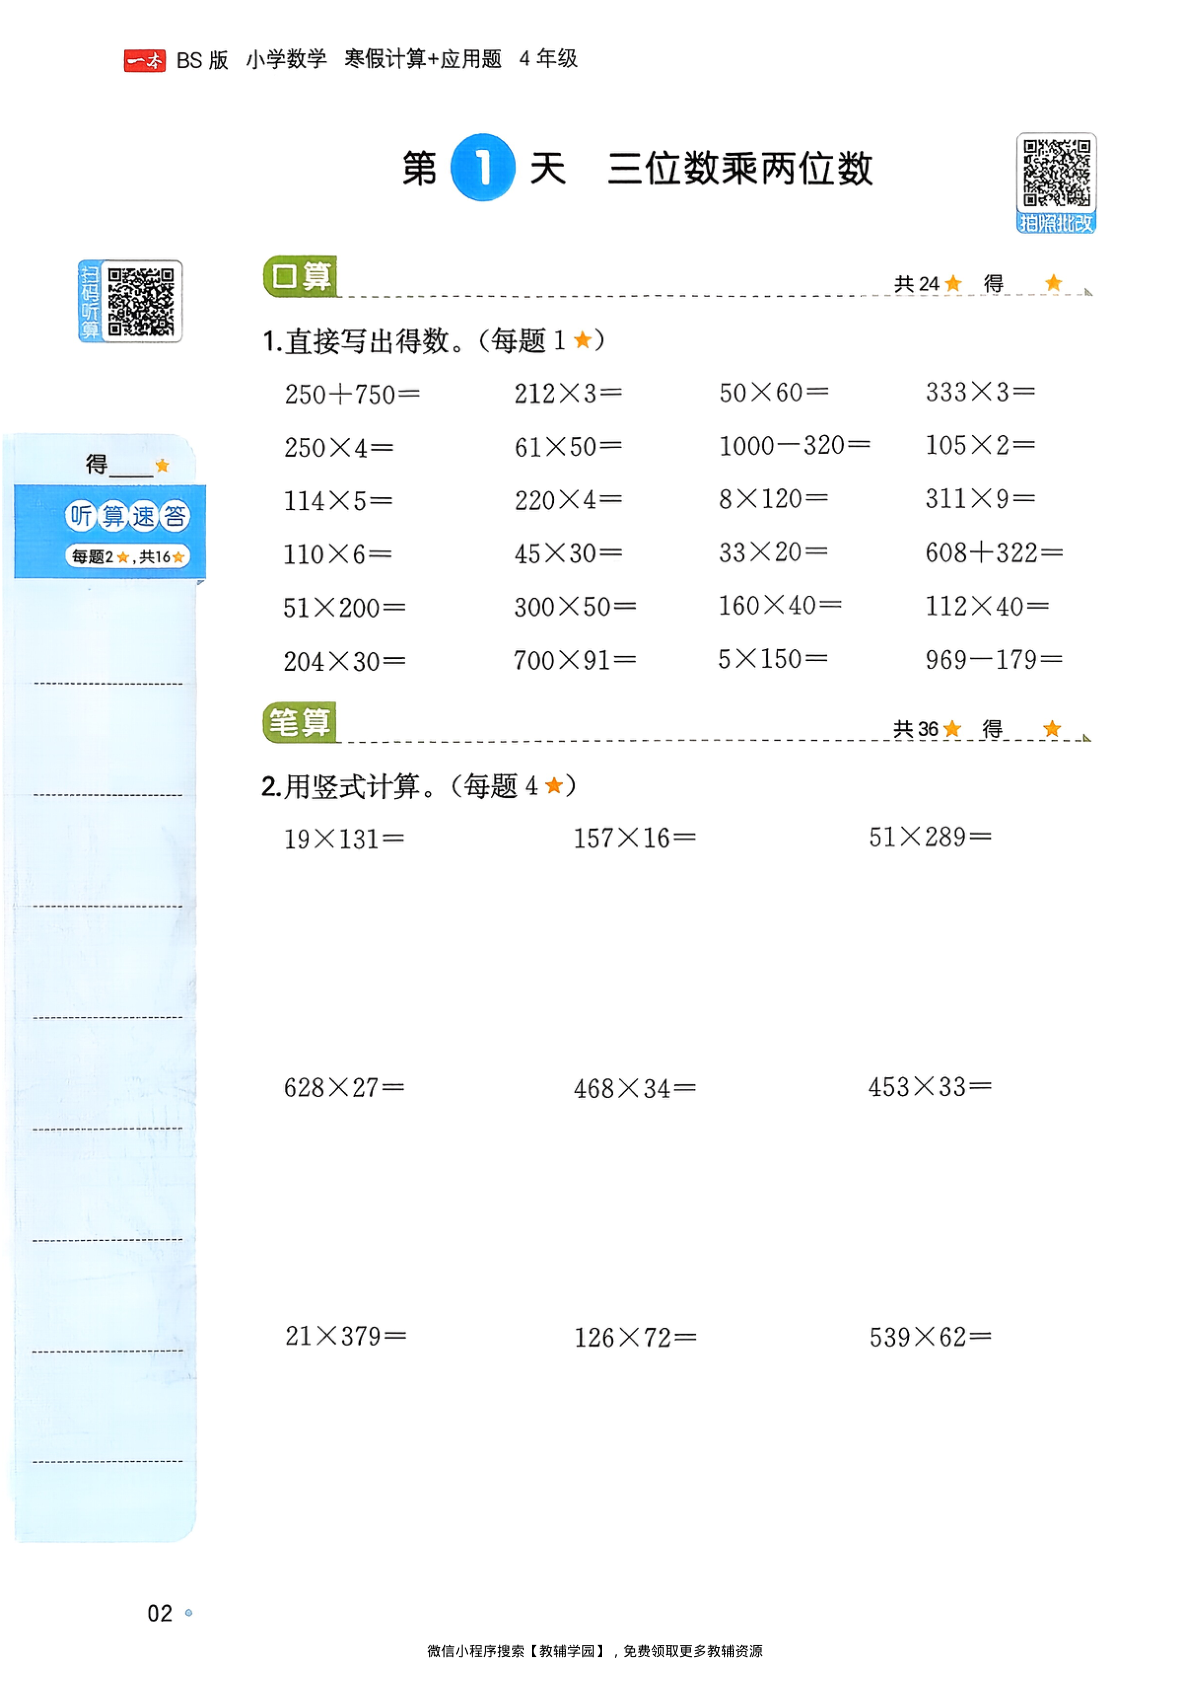Click the problem 300×50=
This screenshot has width=1190, height=1682.
pos(575,606)
